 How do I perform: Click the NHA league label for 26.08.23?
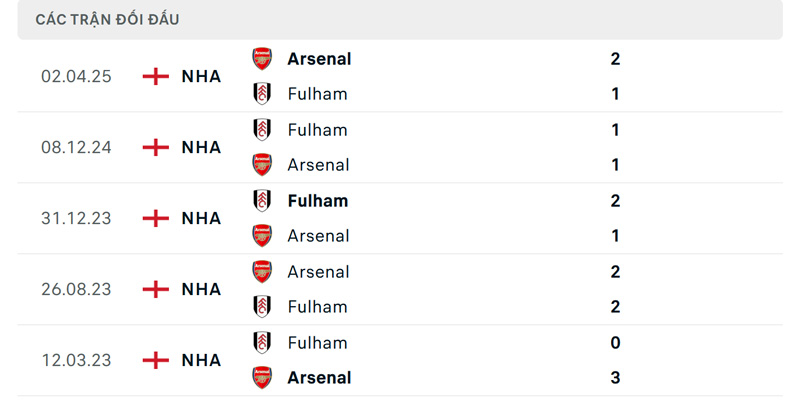[201, 289]
